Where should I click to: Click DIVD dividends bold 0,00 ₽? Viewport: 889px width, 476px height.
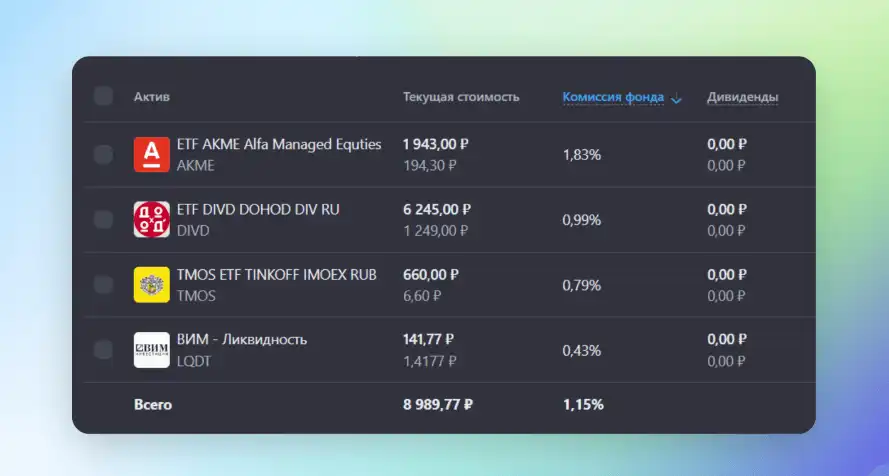click(727, 210)
